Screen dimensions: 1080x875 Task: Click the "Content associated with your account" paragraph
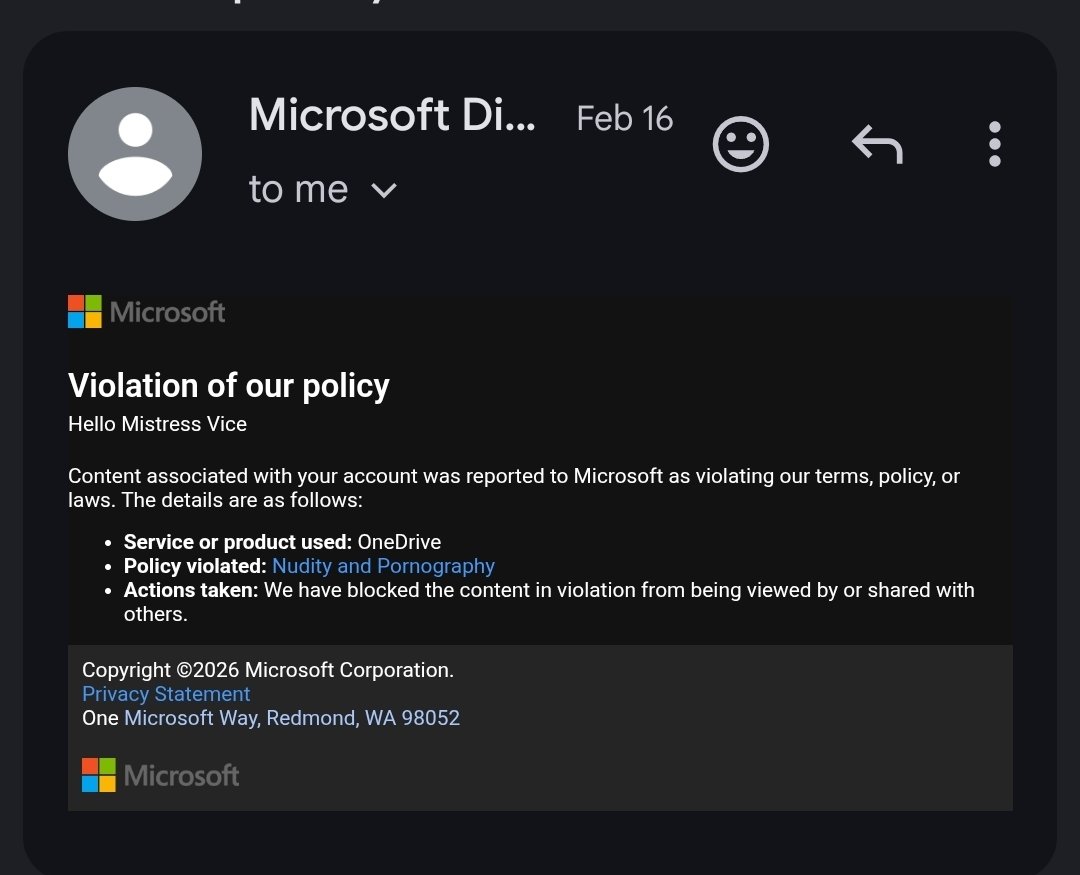point(514,488)
